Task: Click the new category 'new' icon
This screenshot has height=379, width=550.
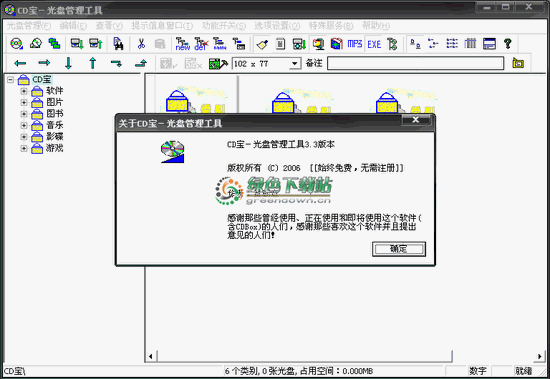Action: click(182, 44)
